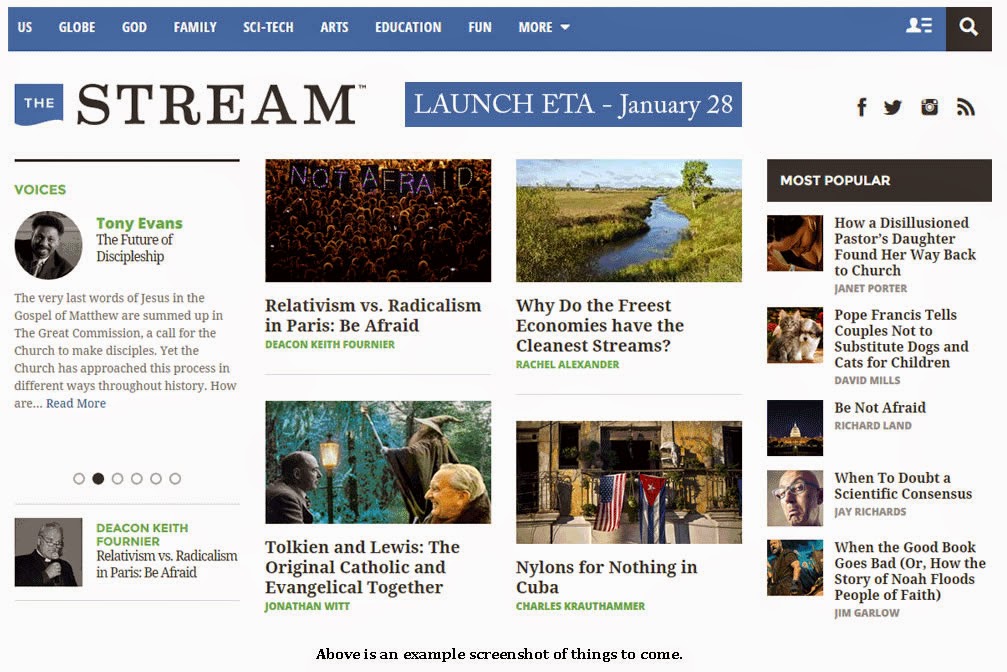Select the second Voices carousel dot
This screenshot has height=672, width=1007.
pyautogui.click(x=98, y=479)
